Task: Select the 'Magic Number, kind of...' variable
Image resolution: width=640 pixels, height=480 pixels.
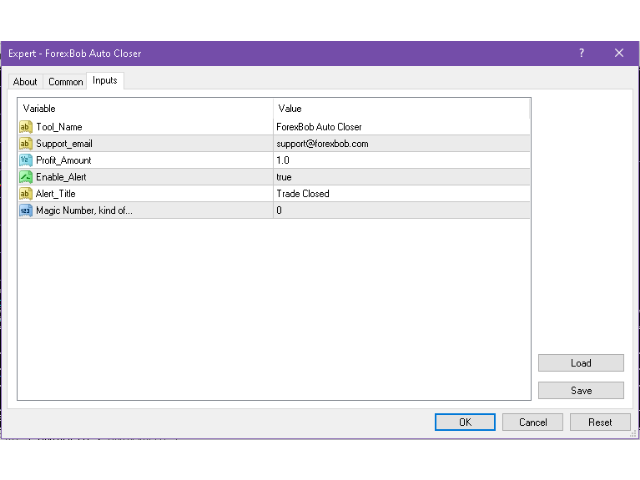Action: [x=84, y=211]
